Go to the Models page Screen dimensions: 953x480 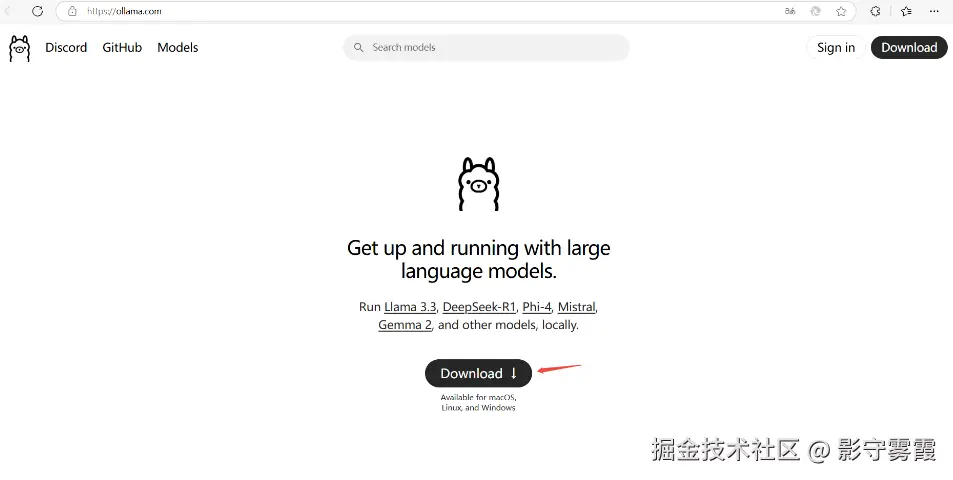pos(177,47)
